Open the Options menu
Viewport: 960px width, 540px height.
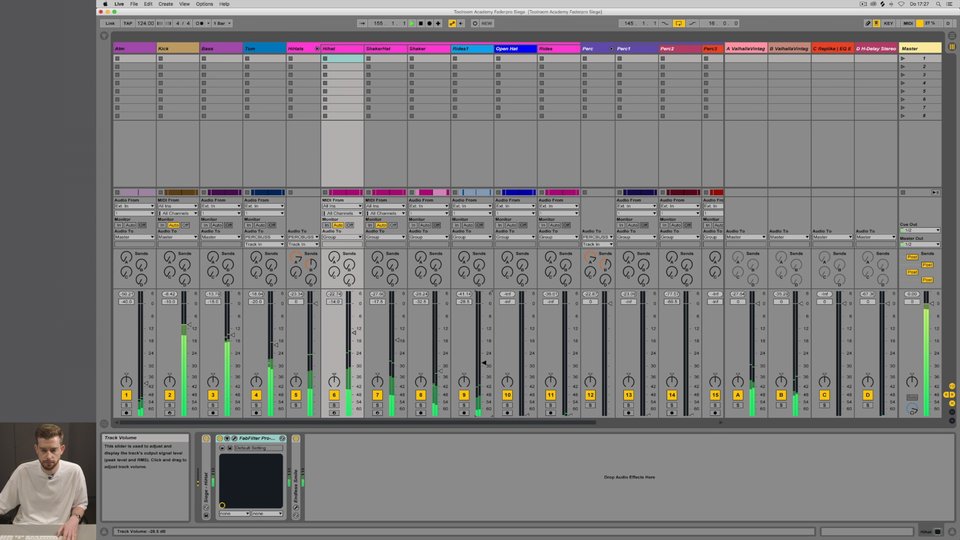click(x=204, y=4)
